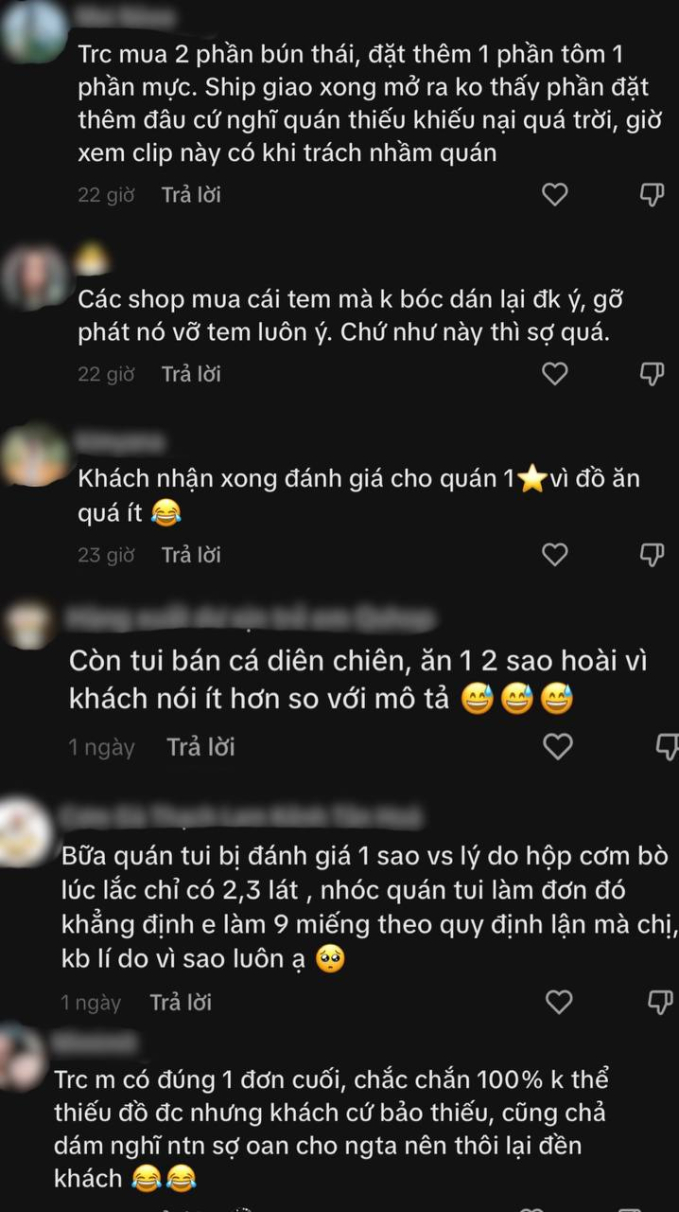
Task: Dislike the bún thái order comment
Action: (x=652, y=194)
